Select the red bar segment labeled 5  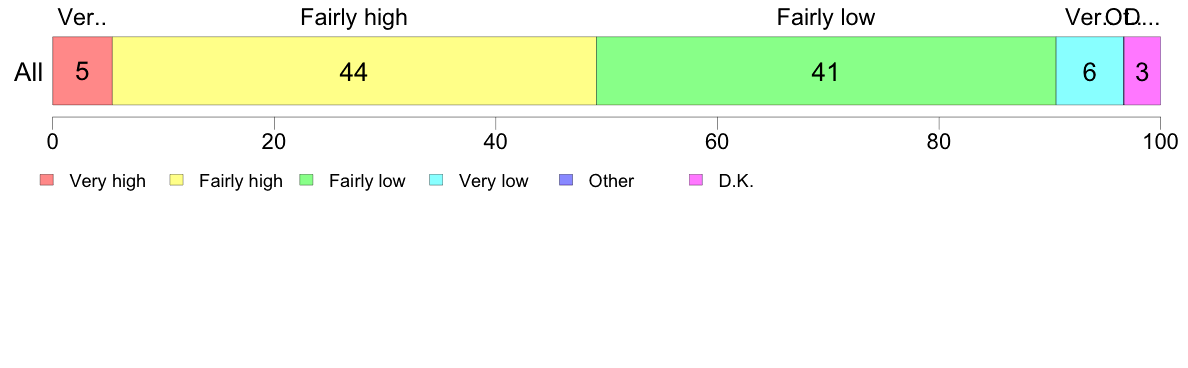[83, 70]
